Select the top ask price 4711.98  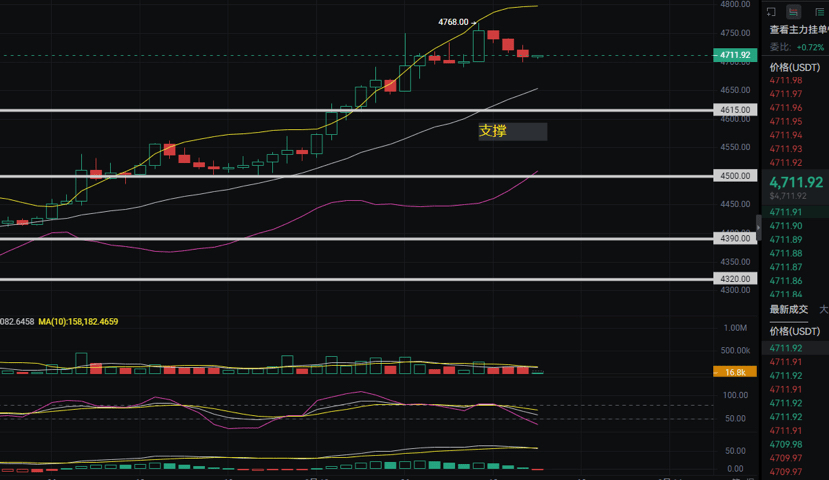(x=786, y=80)
